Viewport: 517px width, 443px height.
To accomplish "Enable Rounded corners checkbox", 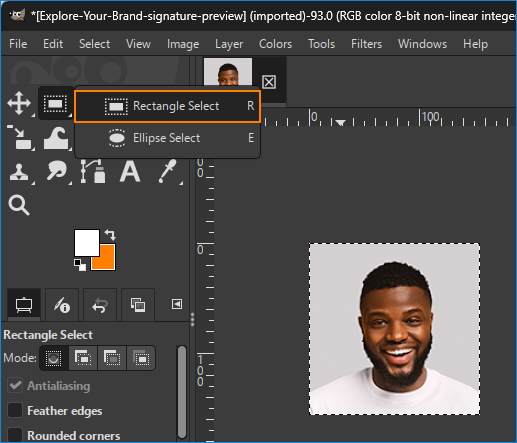I will click(x=15, y=435).
